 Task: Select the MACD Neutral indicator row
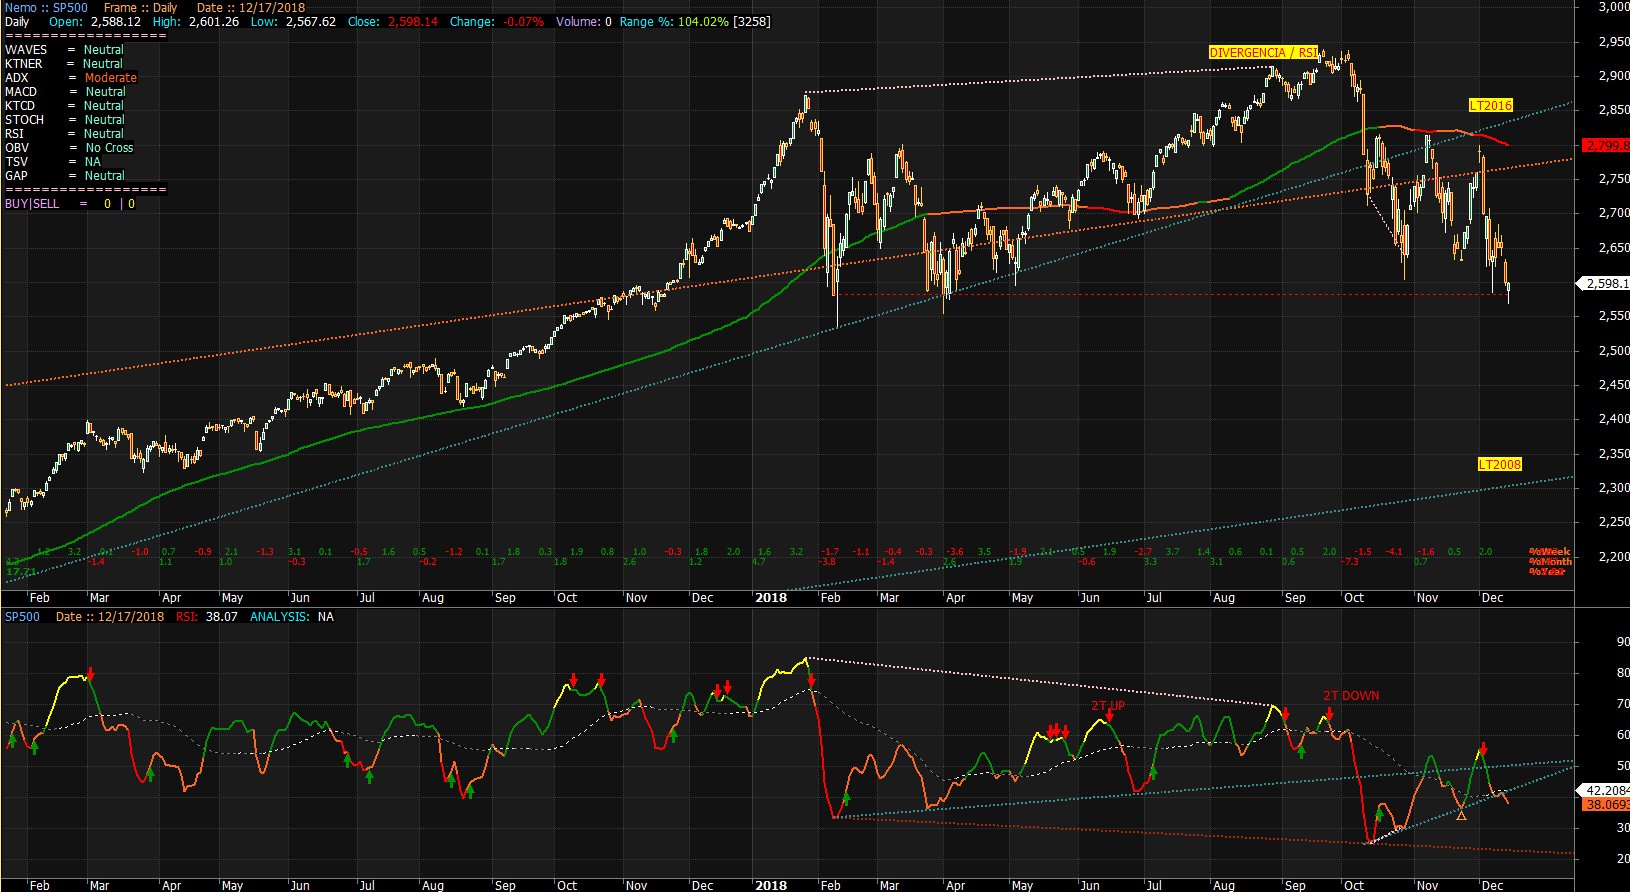tap(65, 91)
